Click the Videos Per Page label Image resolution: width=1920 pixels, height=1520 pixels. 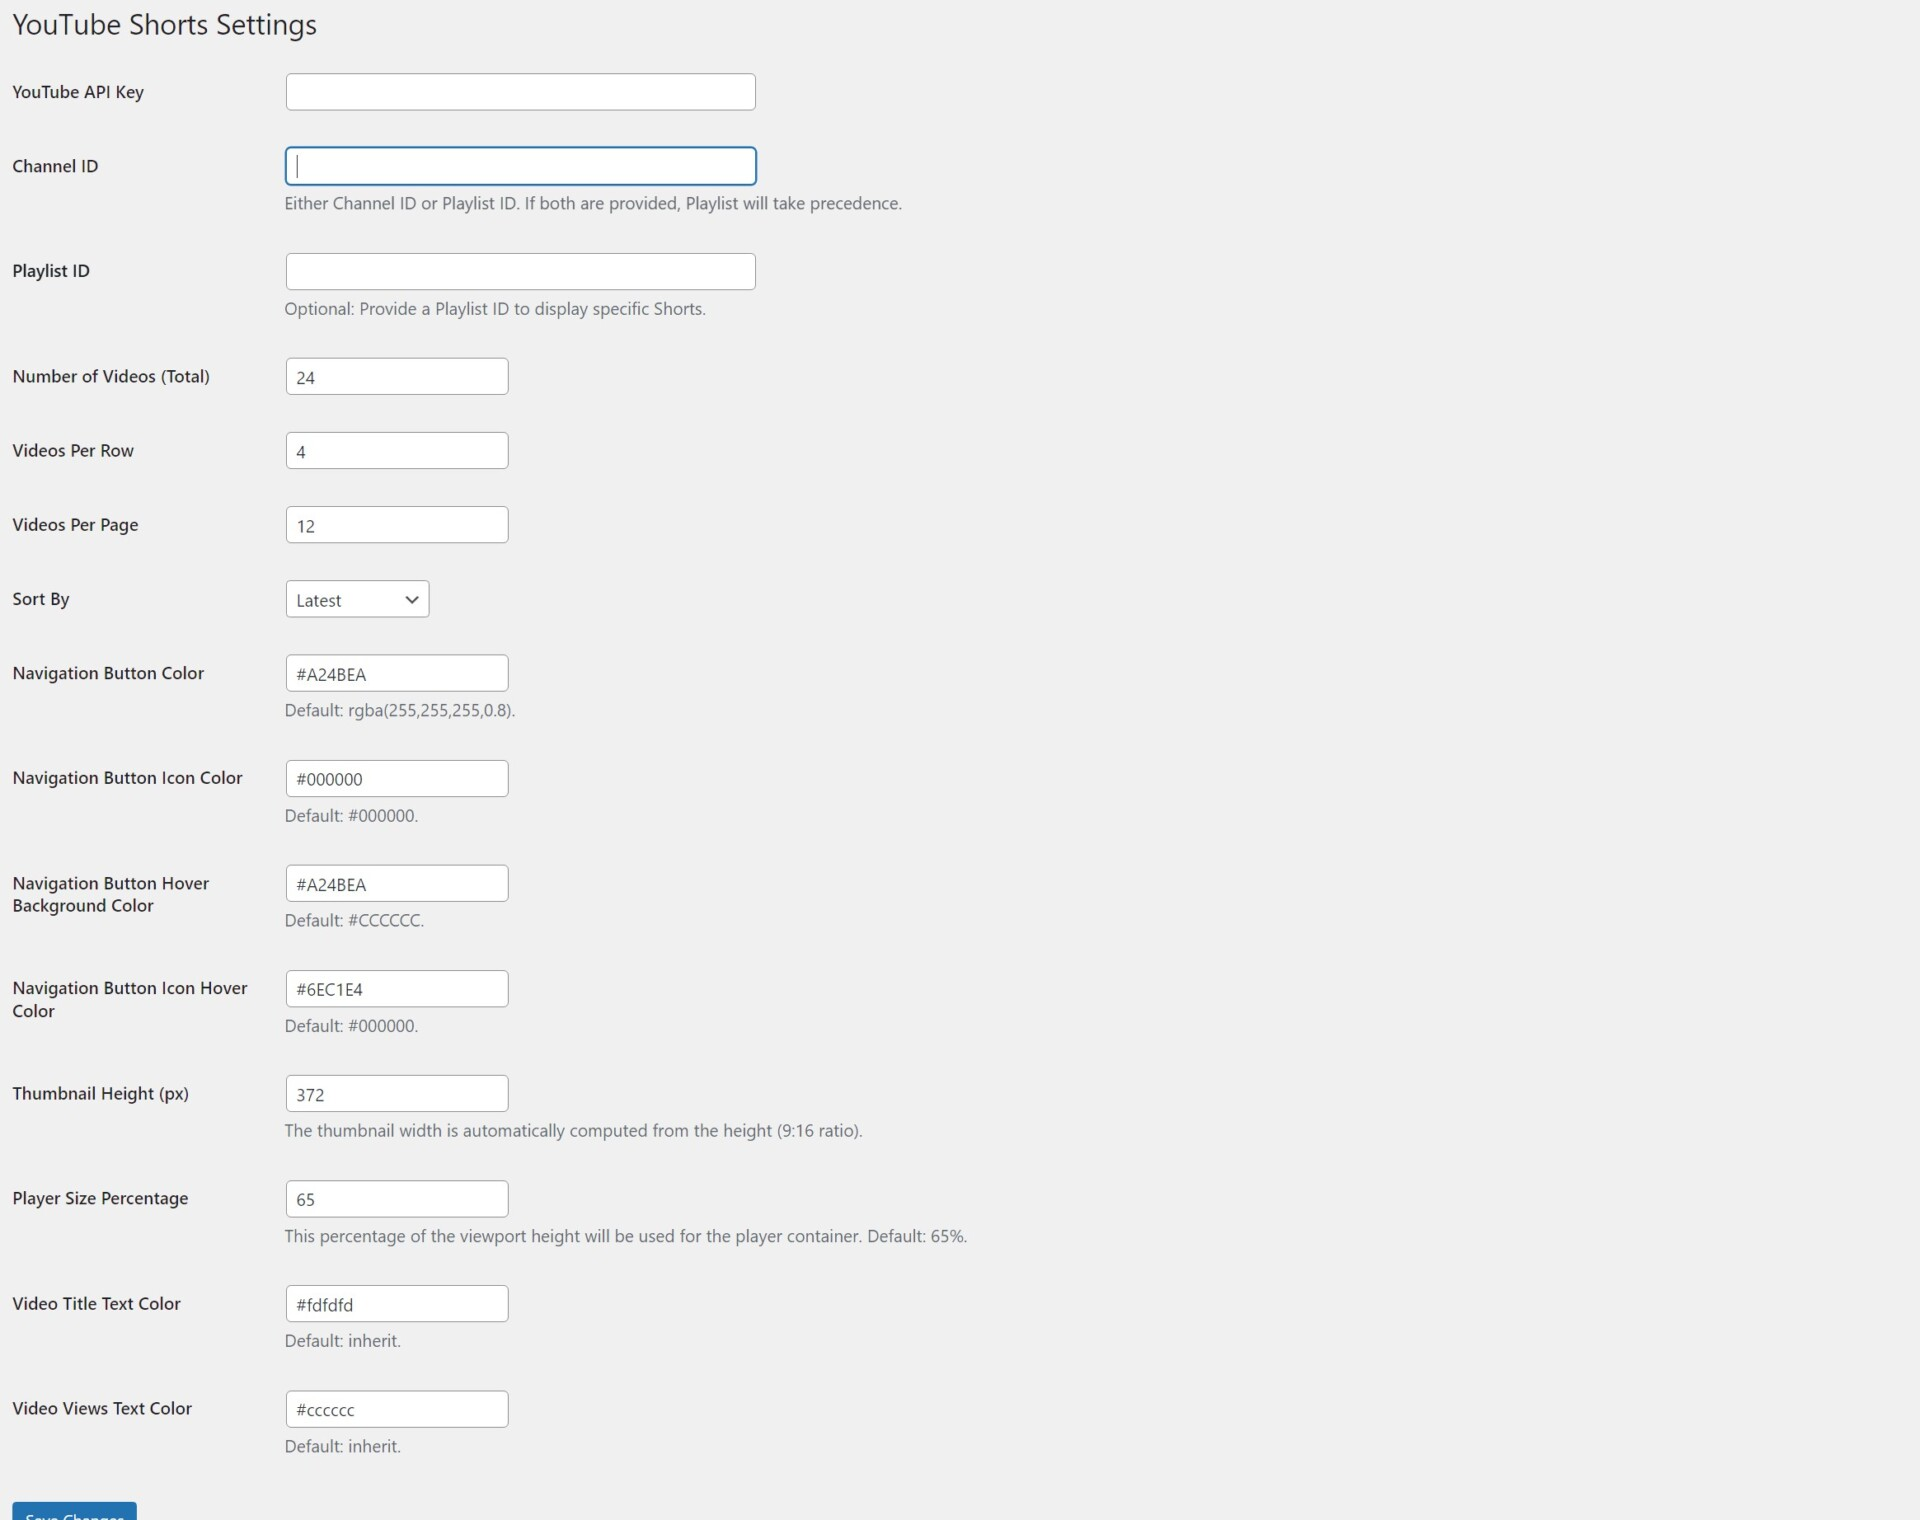tap(75, 525)
